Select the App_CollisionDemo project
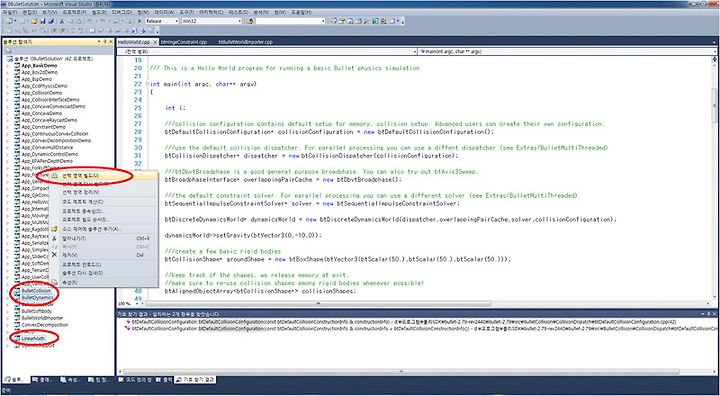The image size is (720, 396). [x=41, y=93]
